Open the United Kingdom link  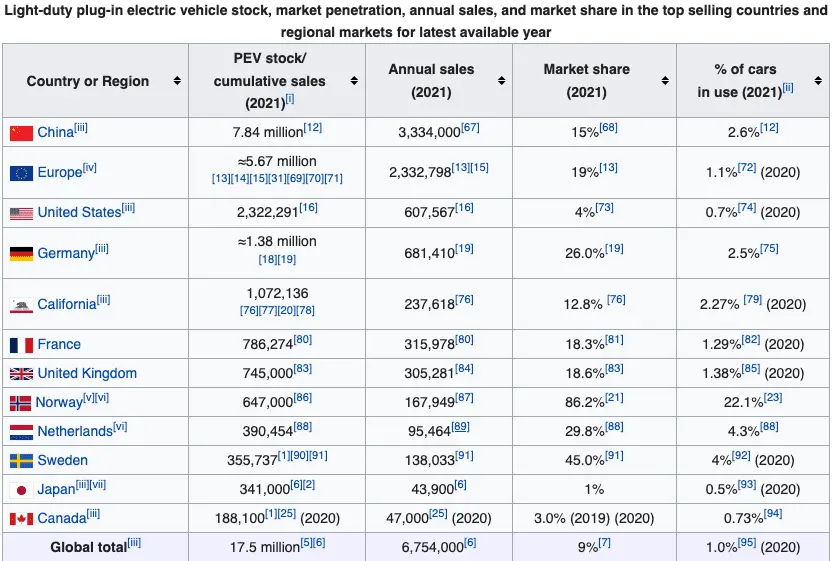click(87, 373)
